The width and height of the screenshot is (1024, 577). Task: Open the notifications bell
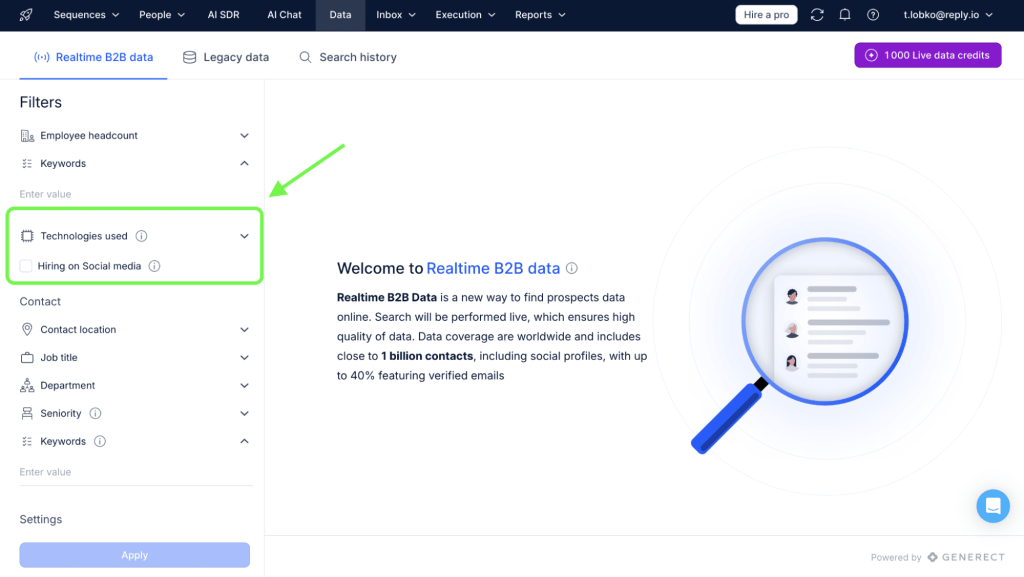click(x=845, y=15)
